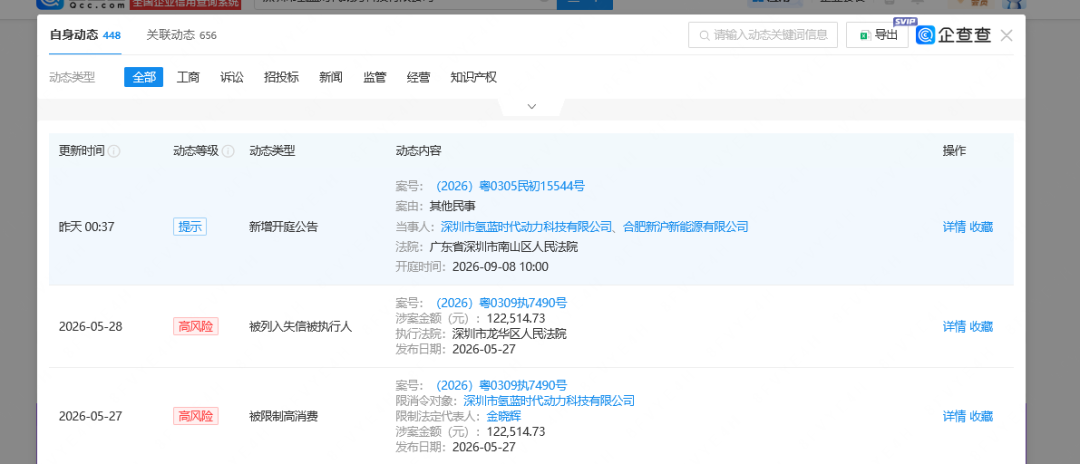
Task: Focus the 请输入动态关键词信息 search field
Action: pos(762,35)
